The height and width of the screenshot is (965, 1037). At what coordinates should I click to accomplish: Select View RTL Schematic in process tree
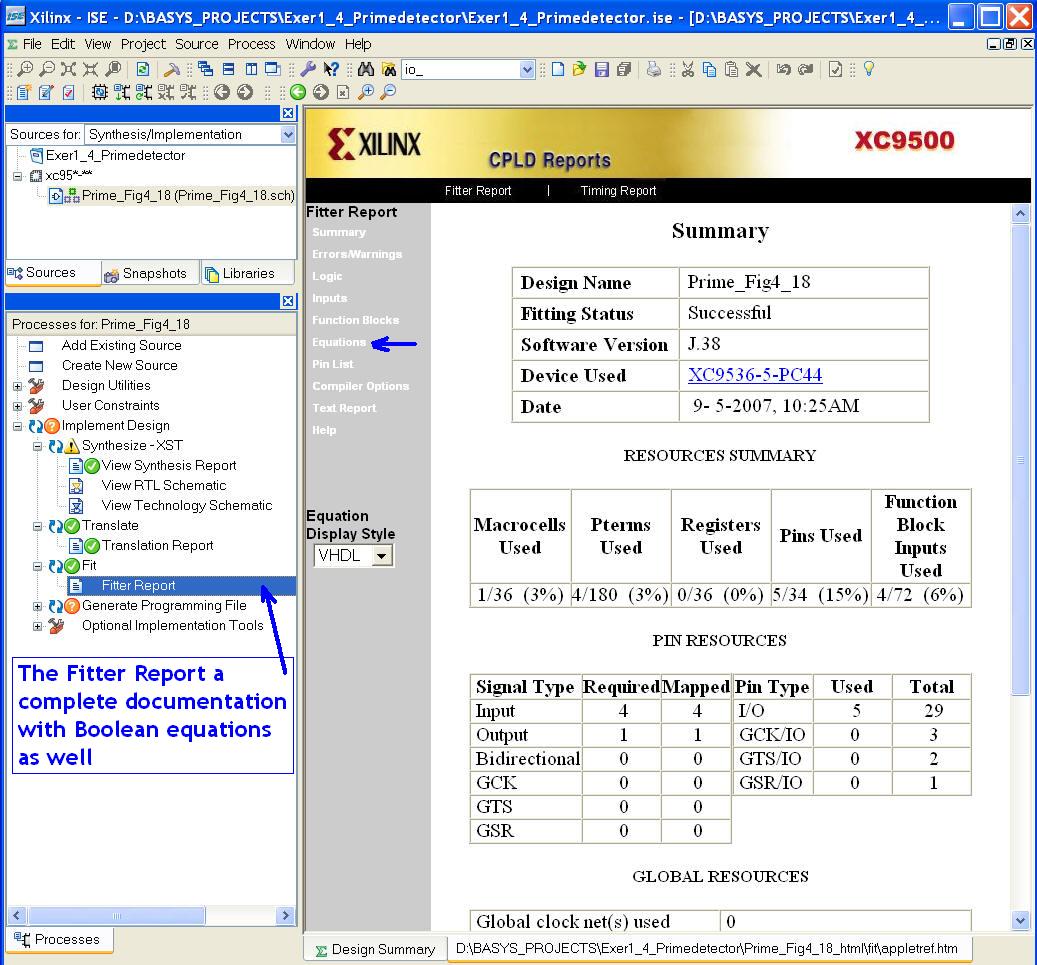pyautogui.click(x=163, y=485)
